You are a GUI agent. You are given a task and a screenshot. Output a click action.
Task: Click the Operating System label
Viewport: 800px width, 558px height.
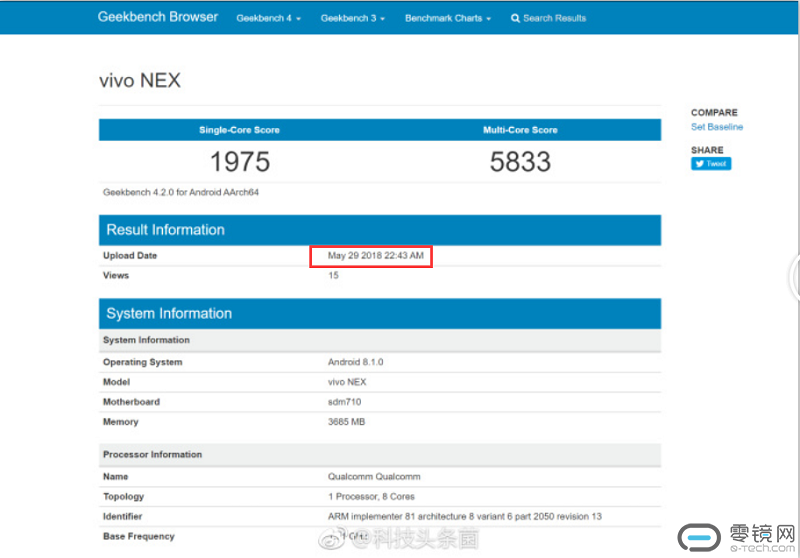142,362
